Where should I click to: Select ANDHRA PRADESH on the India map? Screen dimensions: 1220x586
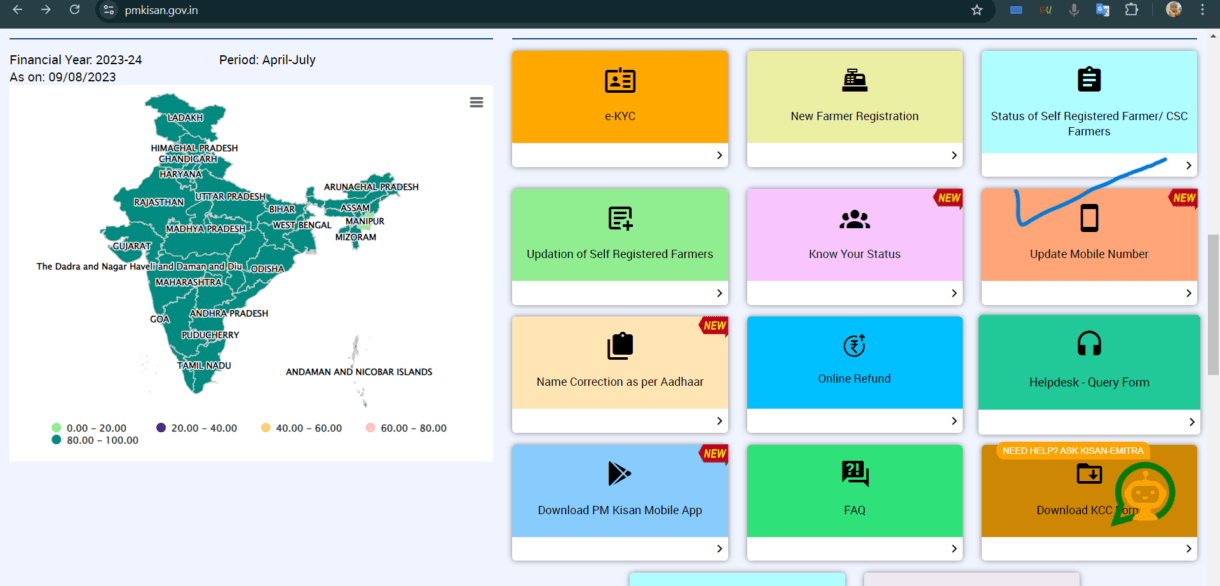pyautogui.click(x=229, y=313)
